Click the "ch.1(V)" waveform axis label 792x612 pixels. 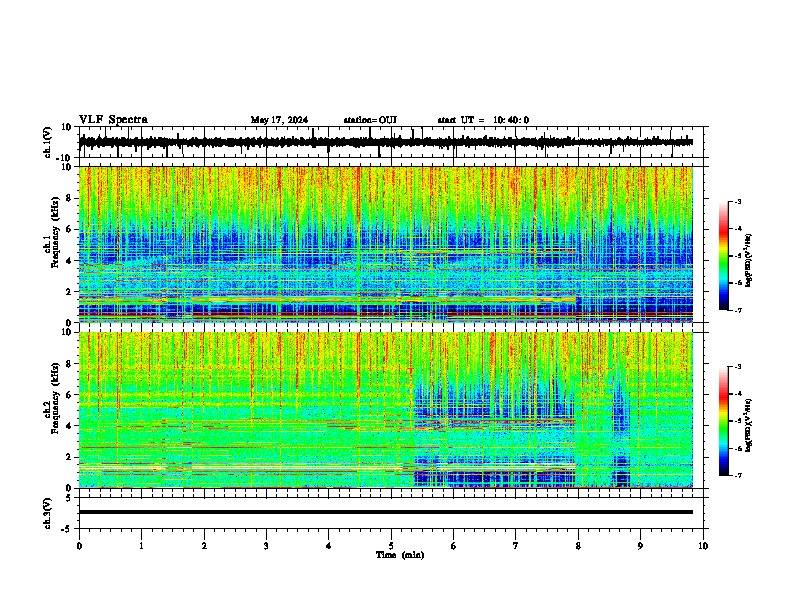click(48, 142)
